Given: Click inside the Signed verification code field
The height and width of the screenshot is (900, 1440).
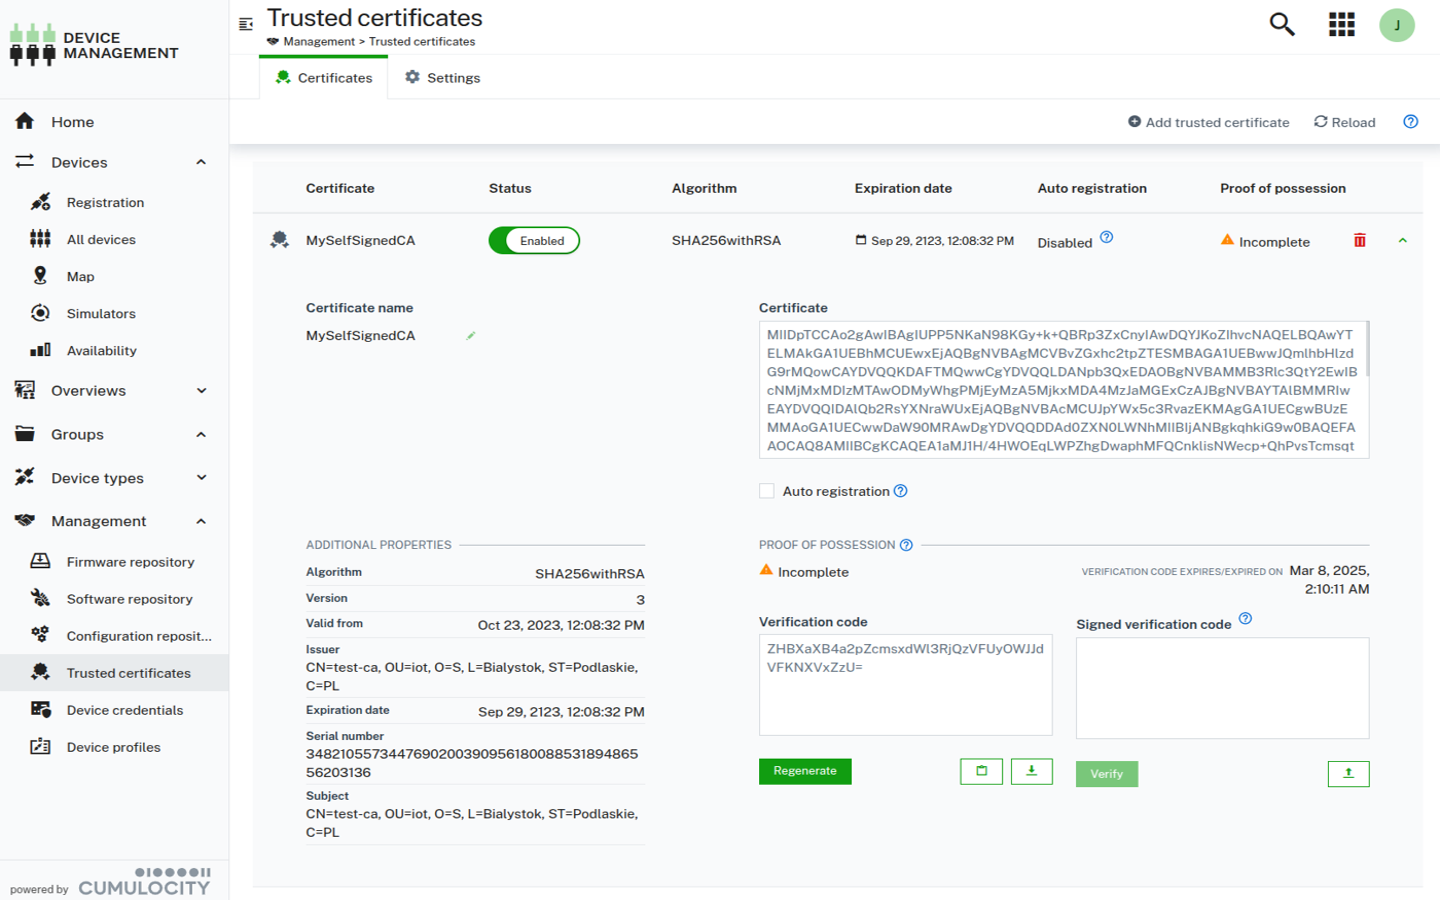Looking at the screenshot, I should [1221, 687].
